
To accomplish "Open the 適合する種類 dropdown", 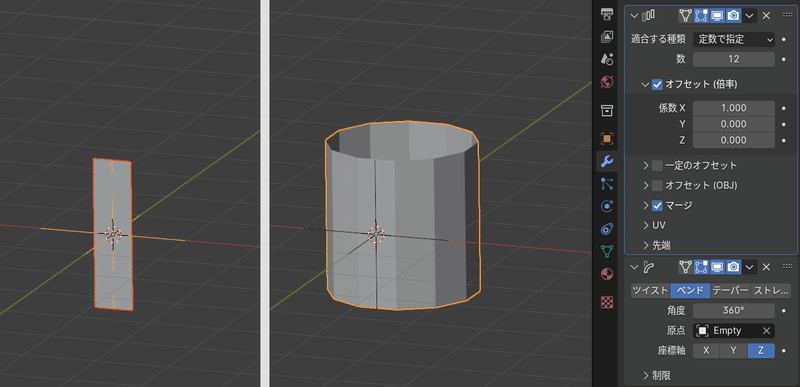I will [734, 39].
